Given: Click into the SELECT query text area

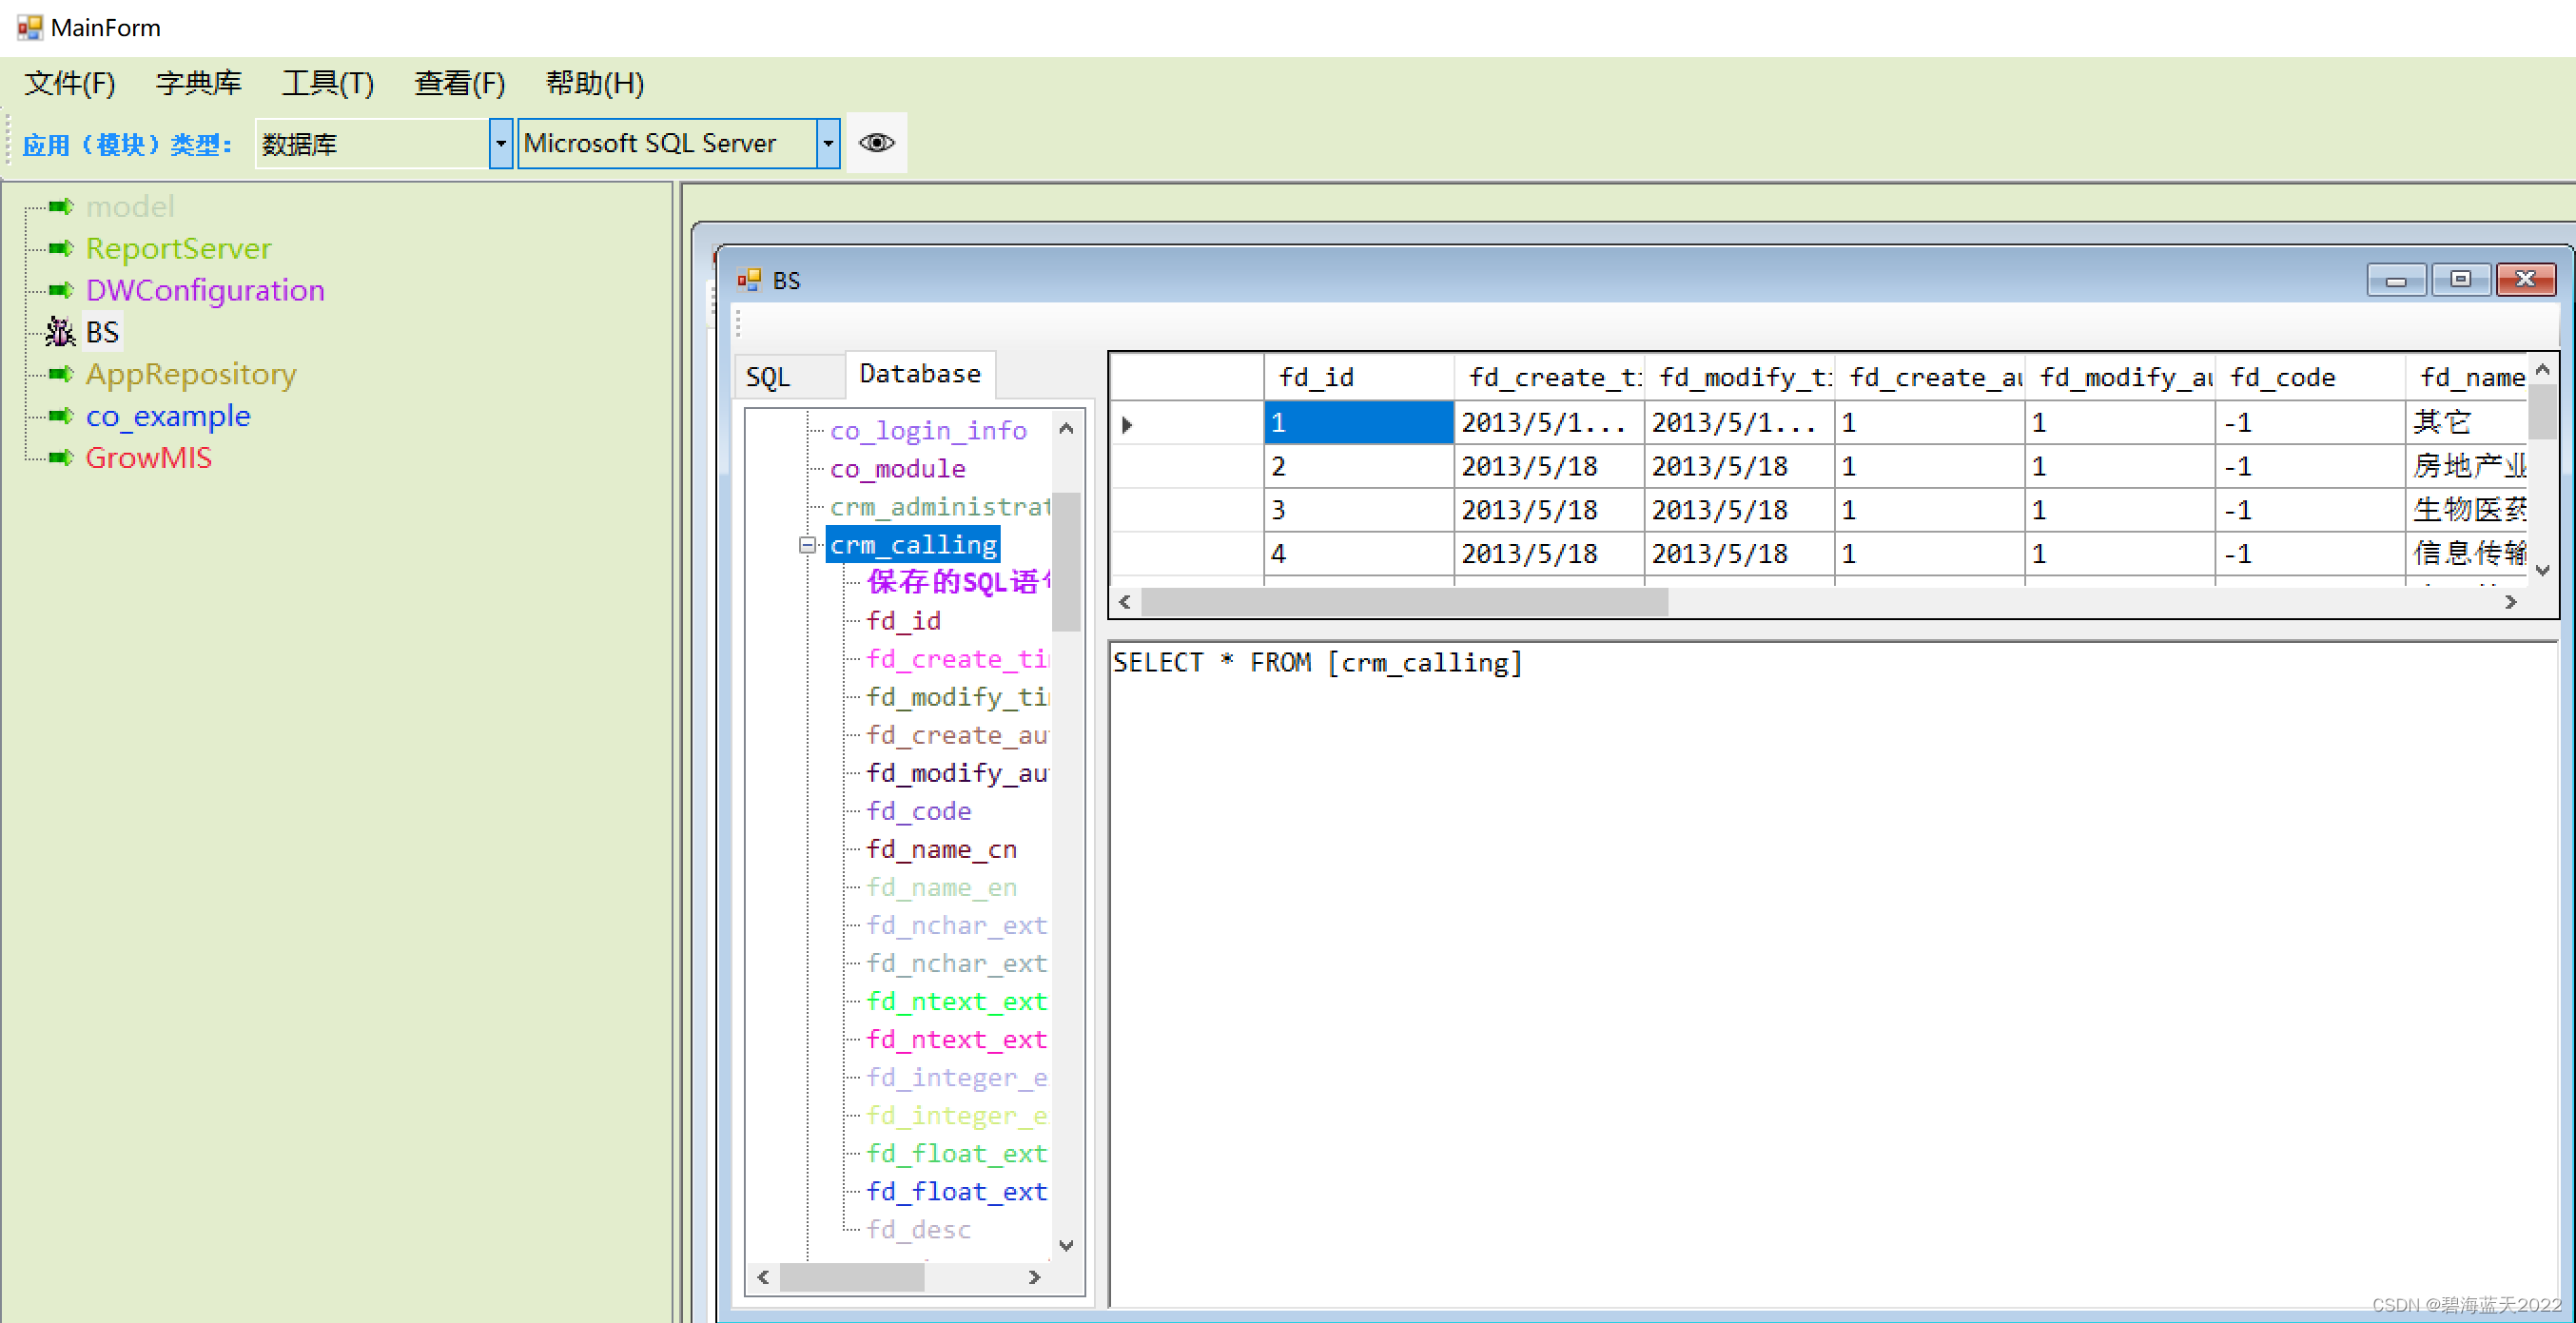Looking at the screenshot, I should [x=1800, y=900].
